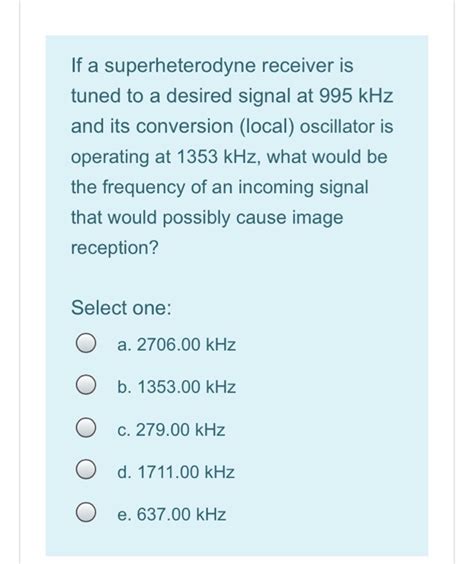The width and height of the screenshot is (474, 564).
Task: Click the word 'superheterodyne' in the question
Action: pos(180,67)
